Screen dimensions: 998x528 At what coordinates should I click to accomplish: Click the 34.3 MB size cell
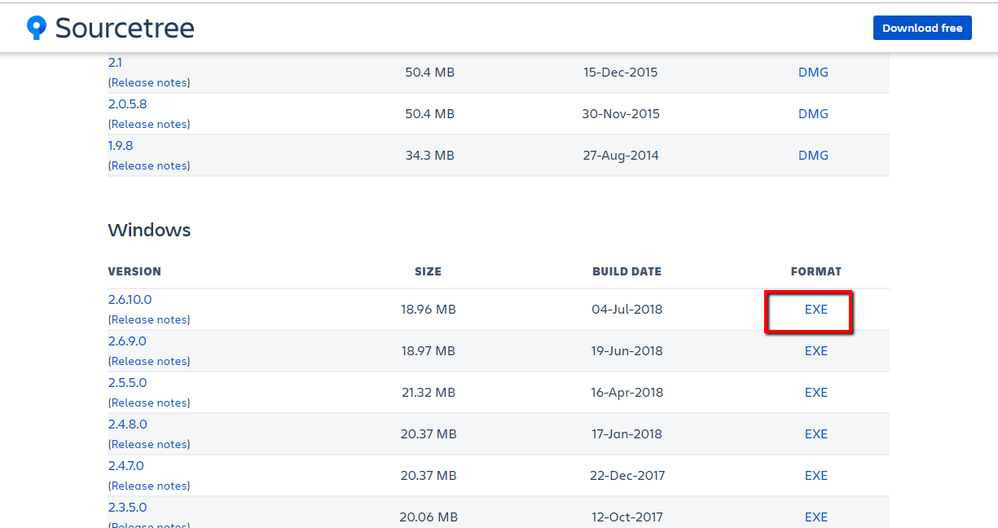pyautogui.click(x=430, y=155)
